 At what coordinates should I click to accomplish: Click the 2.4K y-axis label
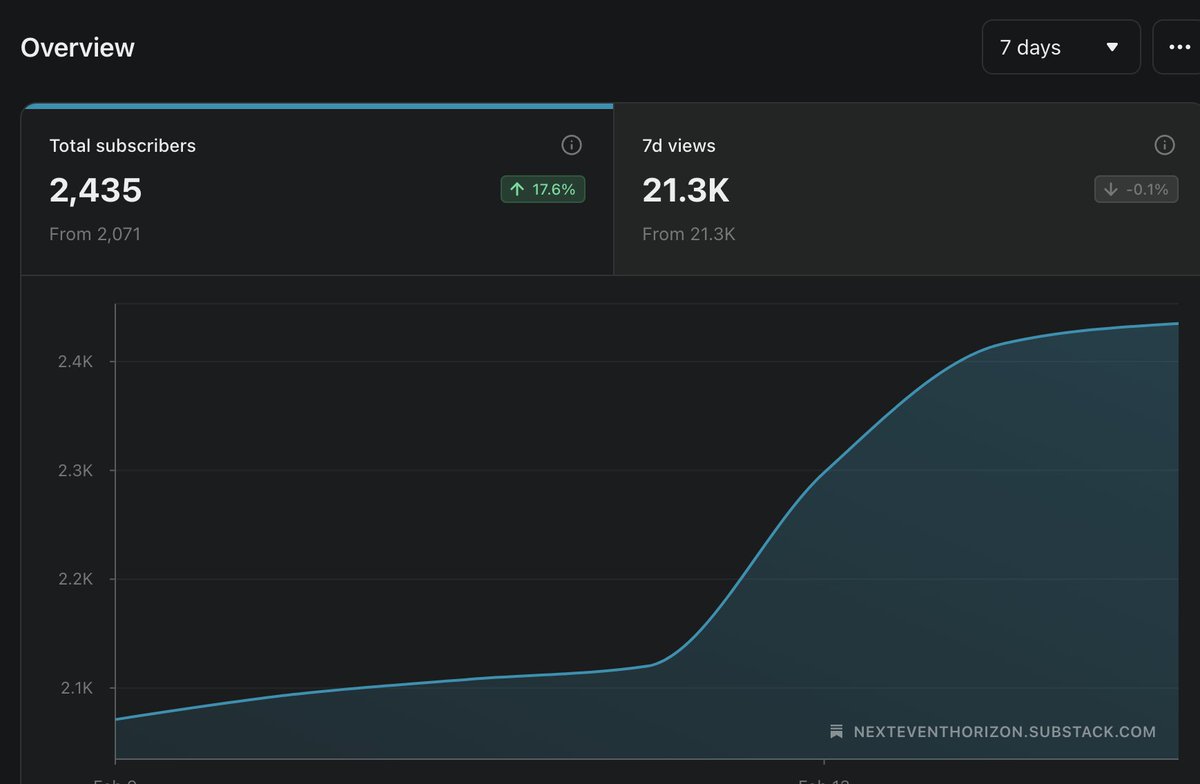point(75,362)
